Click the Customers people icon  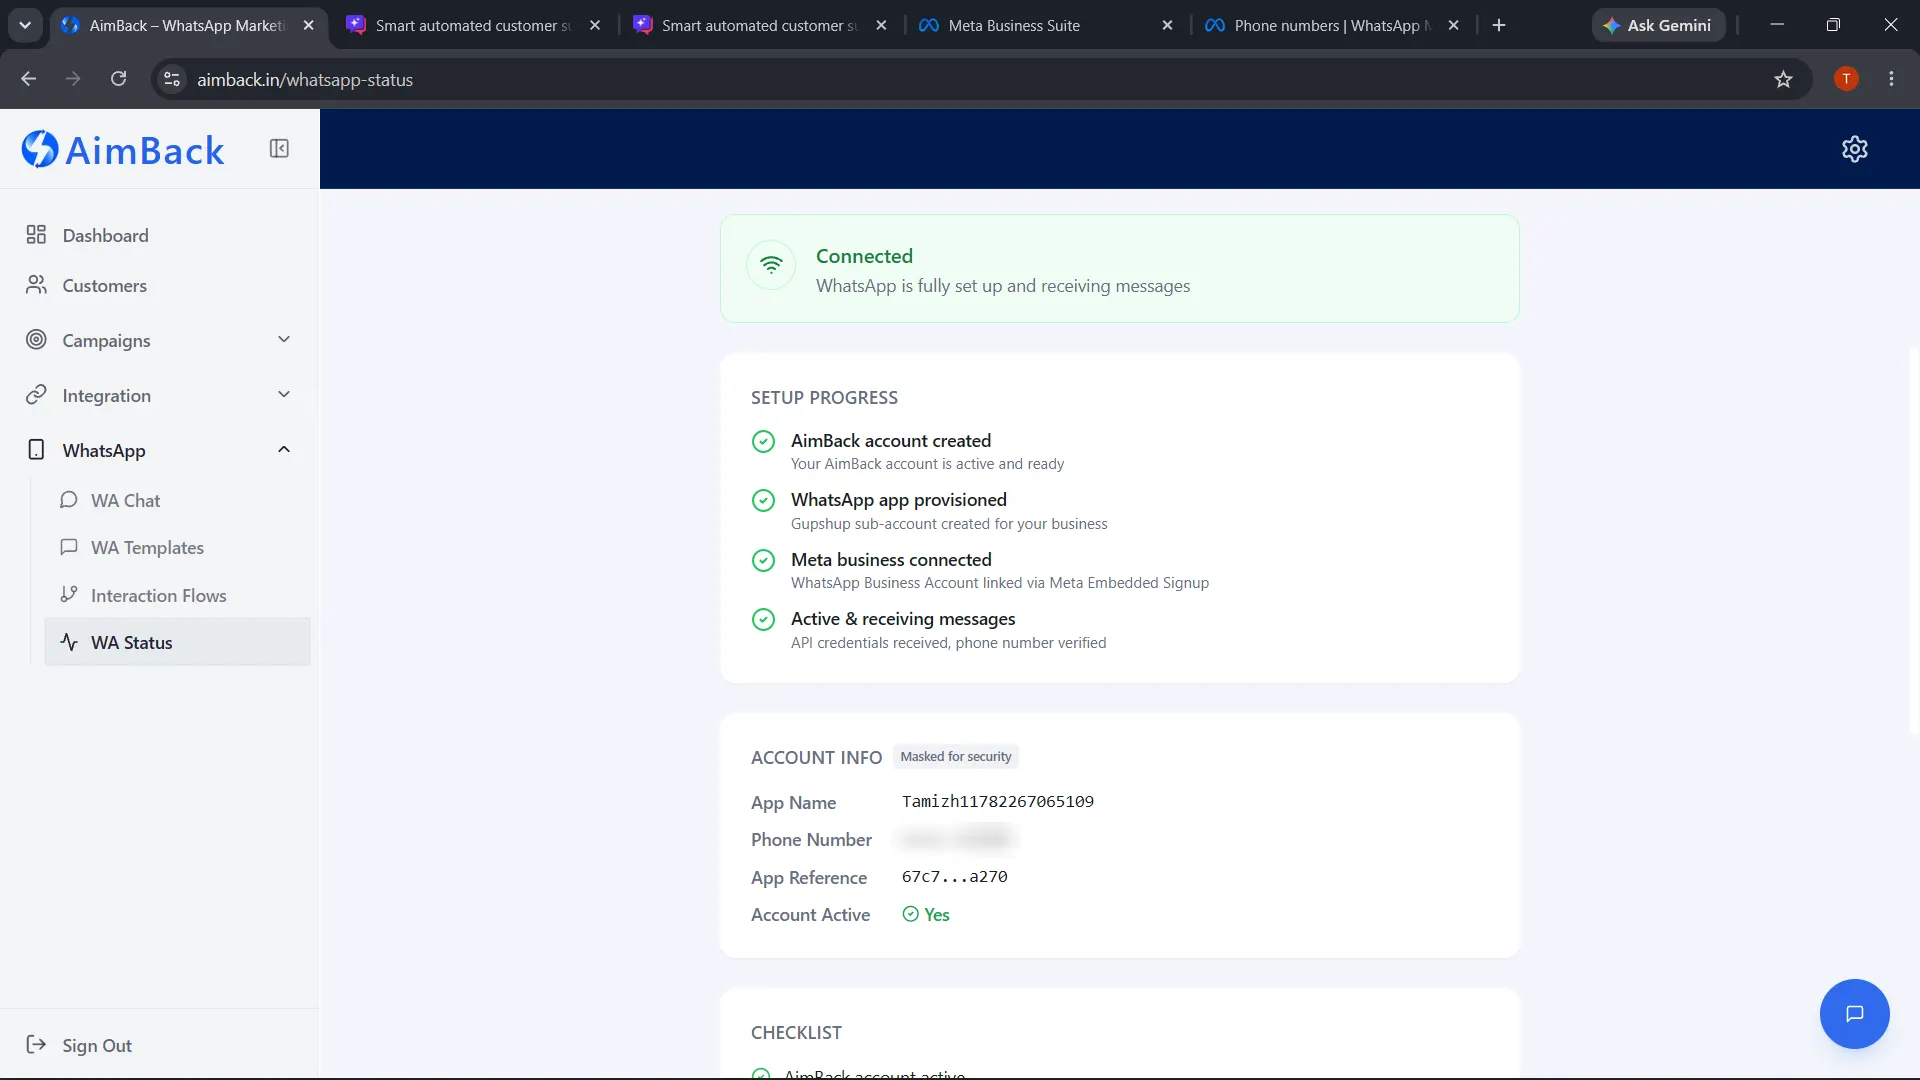tap(36, 285)
